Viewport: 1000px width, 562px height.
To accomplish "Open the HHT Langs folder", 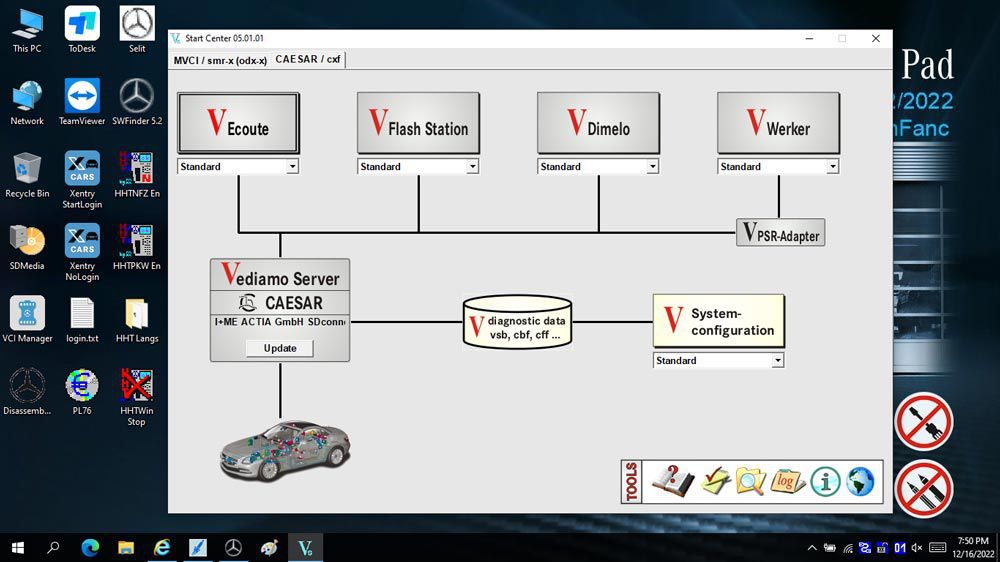I will (136, 320).
